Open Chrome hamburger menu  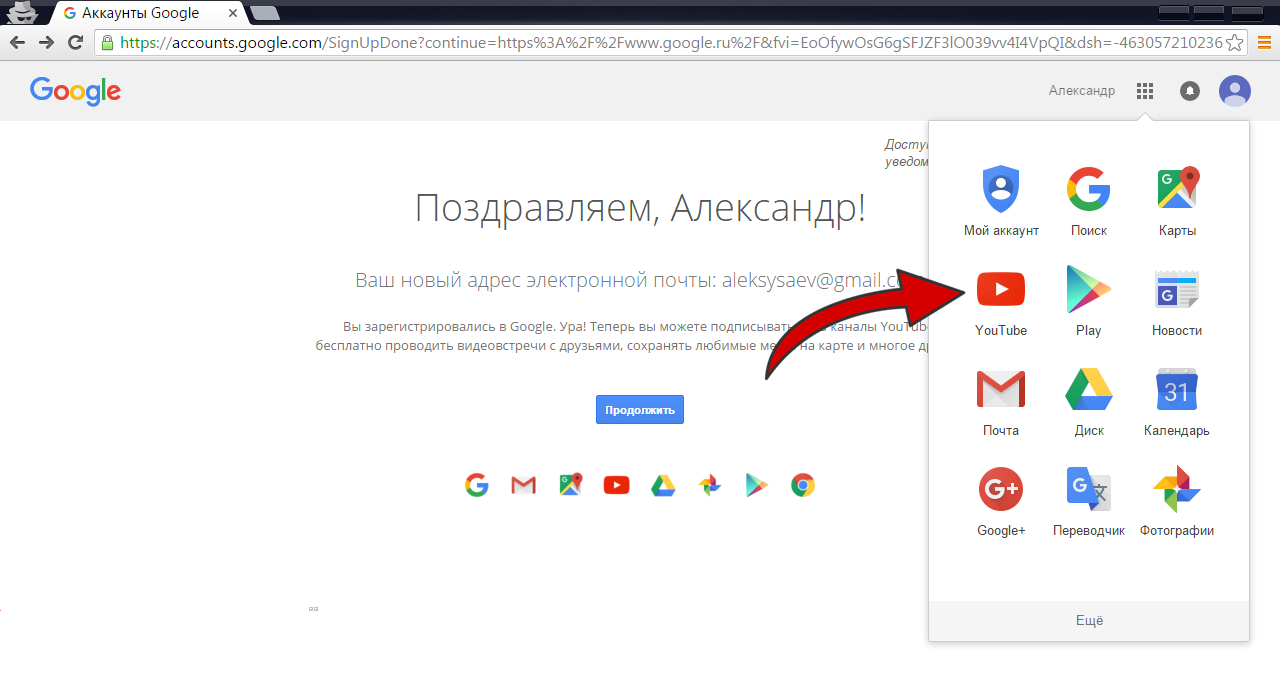coord(1265,42)
